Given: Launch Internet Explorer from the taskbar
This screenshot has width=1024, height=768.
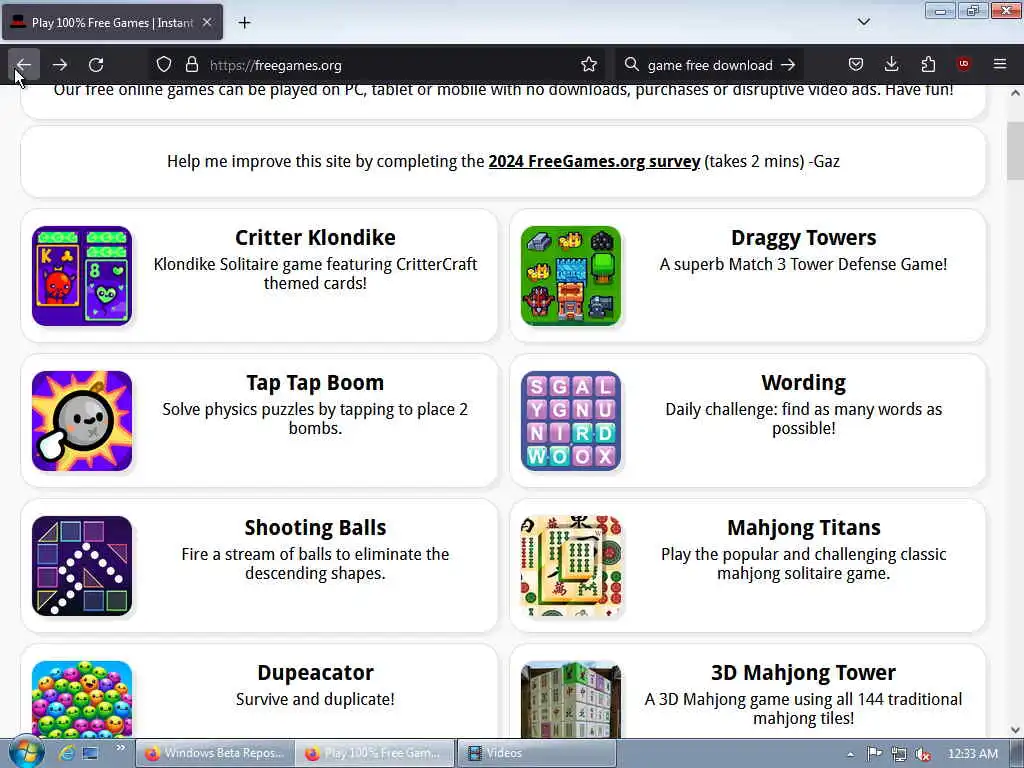Looking at the screenshot, I should tap(66, 753).
